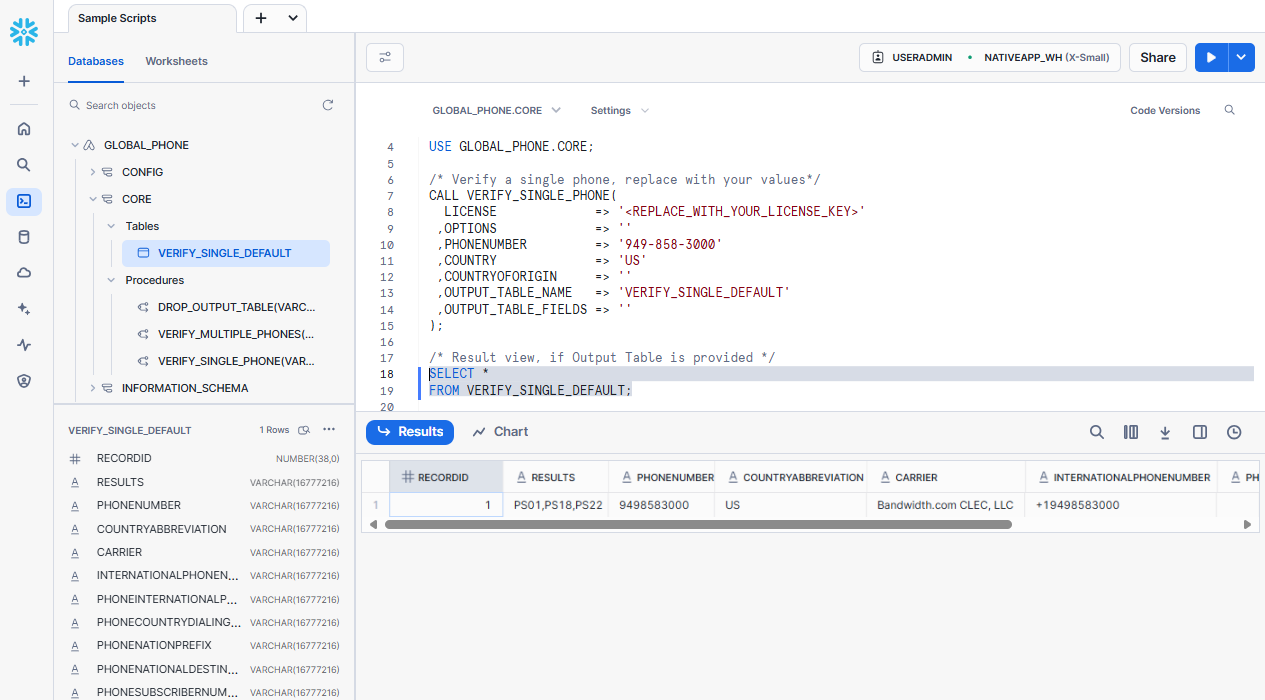Open the new tab dropdown chevron

coord(293,18)
